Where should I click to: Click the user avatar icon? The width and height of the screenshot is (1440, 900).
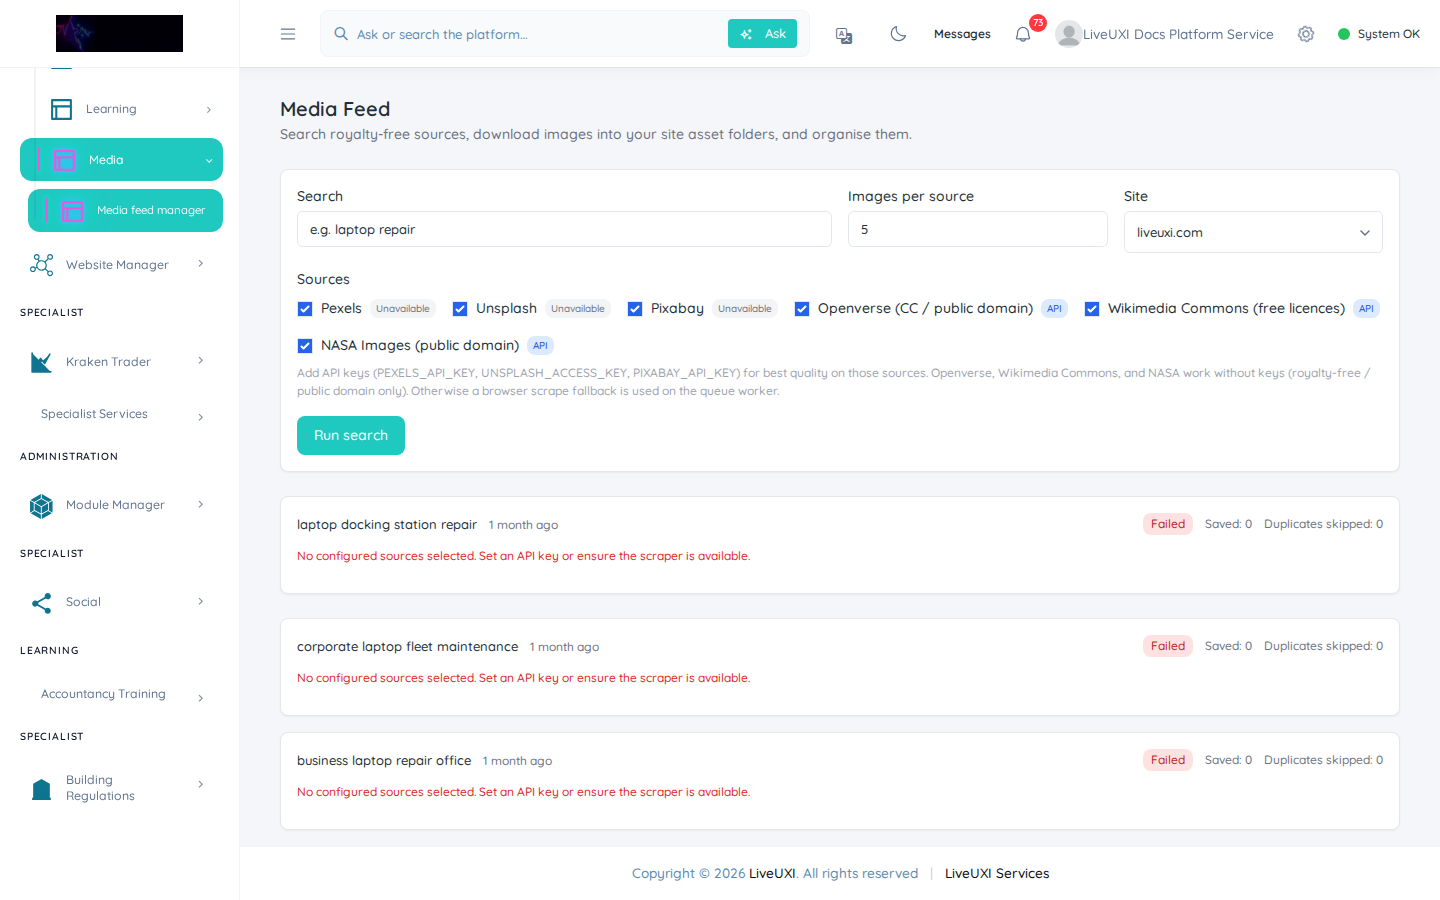1068,34
